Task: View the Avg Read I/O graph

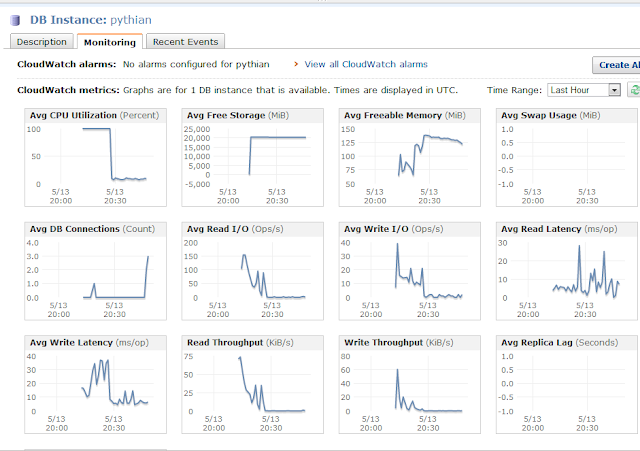Action: point(250,268)
